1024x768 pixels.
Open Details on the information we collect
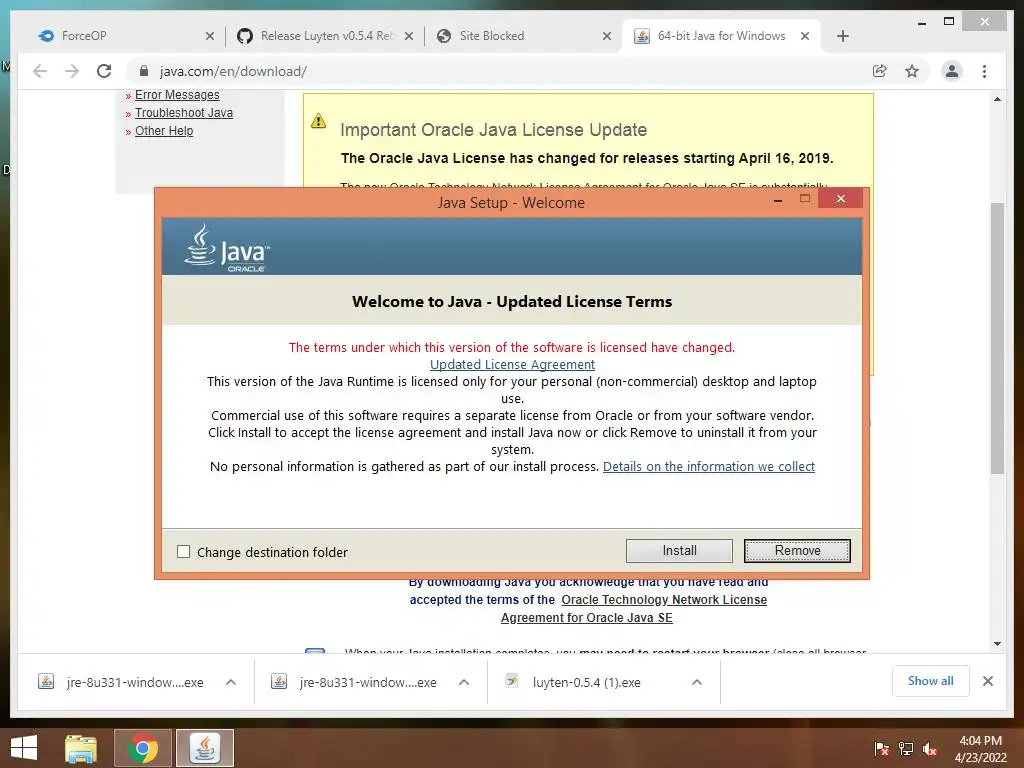click(x=709, y=466)
